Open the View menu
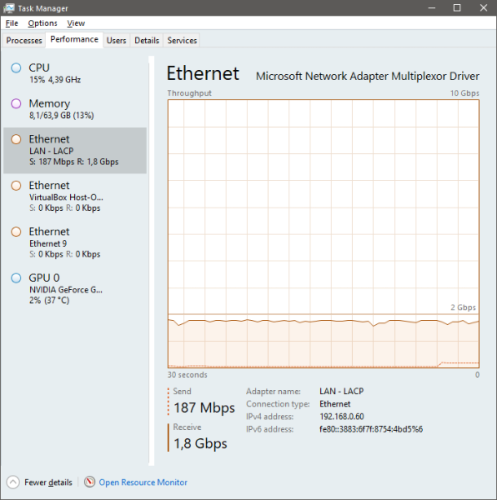Viewport: 497px width, 500px height. click(x=76, y=23)
